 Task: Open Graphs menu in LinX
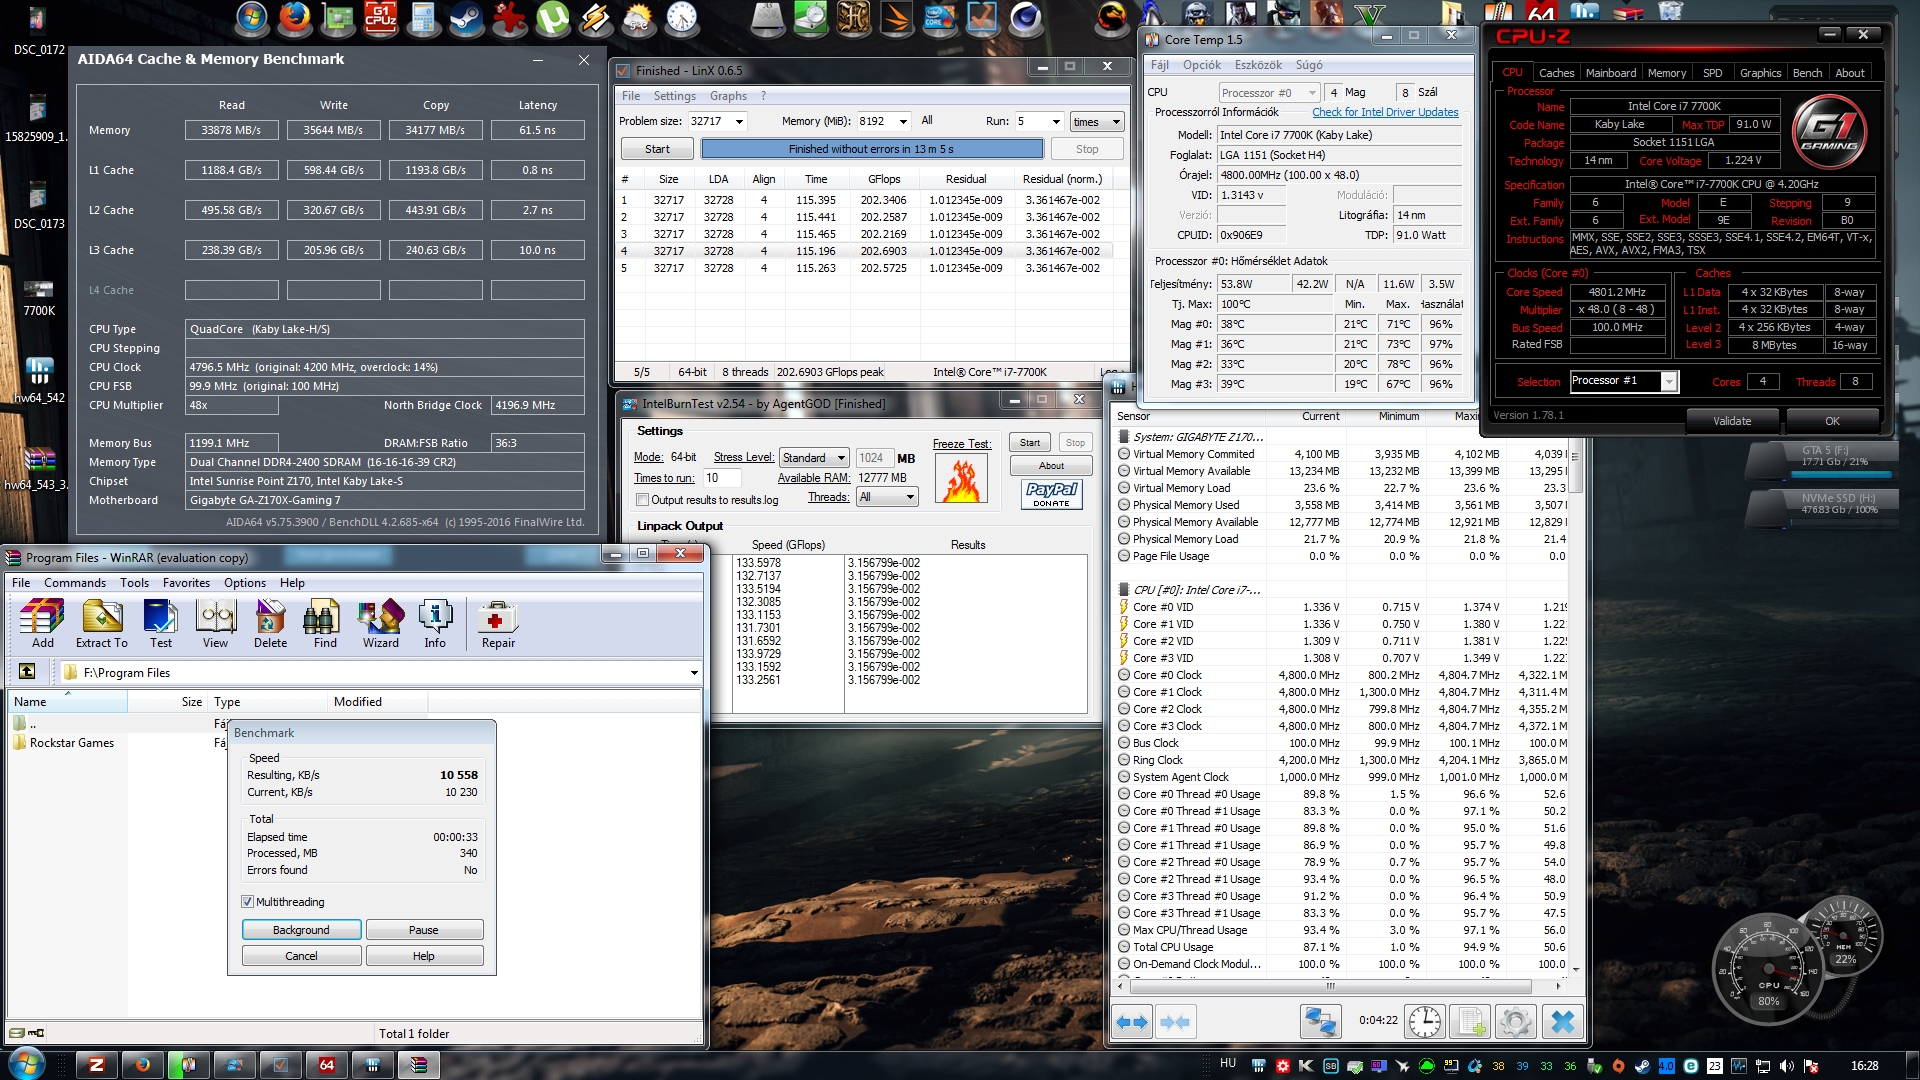click(x=728, y=96)
